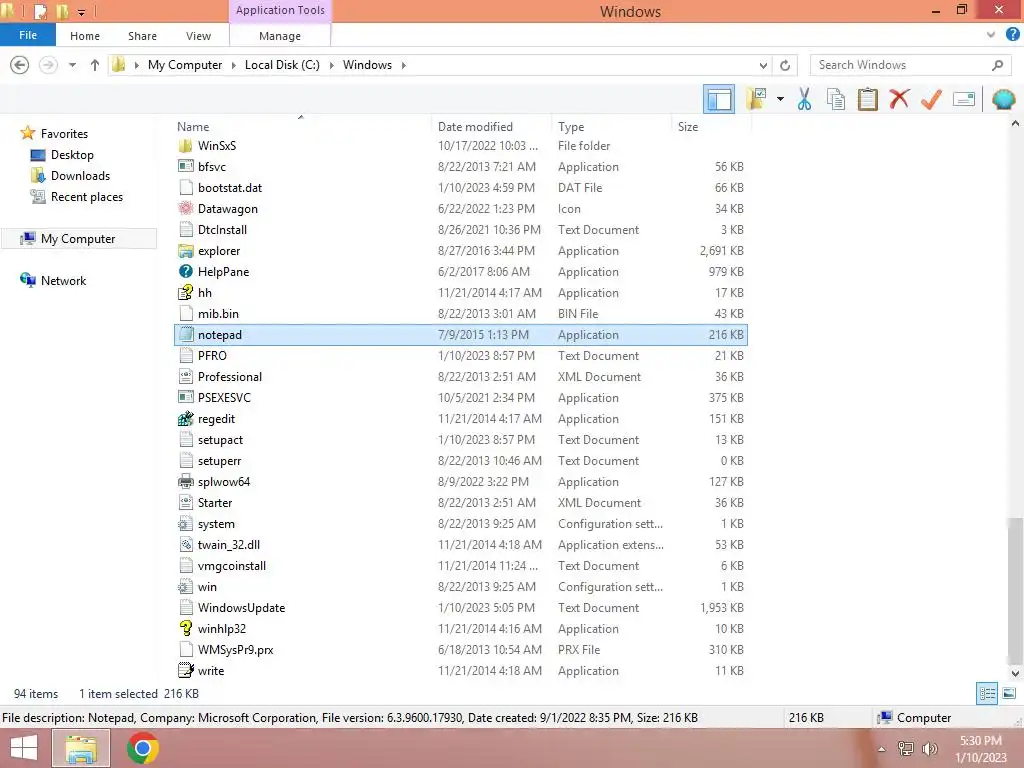Click the Help question mark icon
This screenshot has height=768, width=1024.
click(x=1013, y=35)
